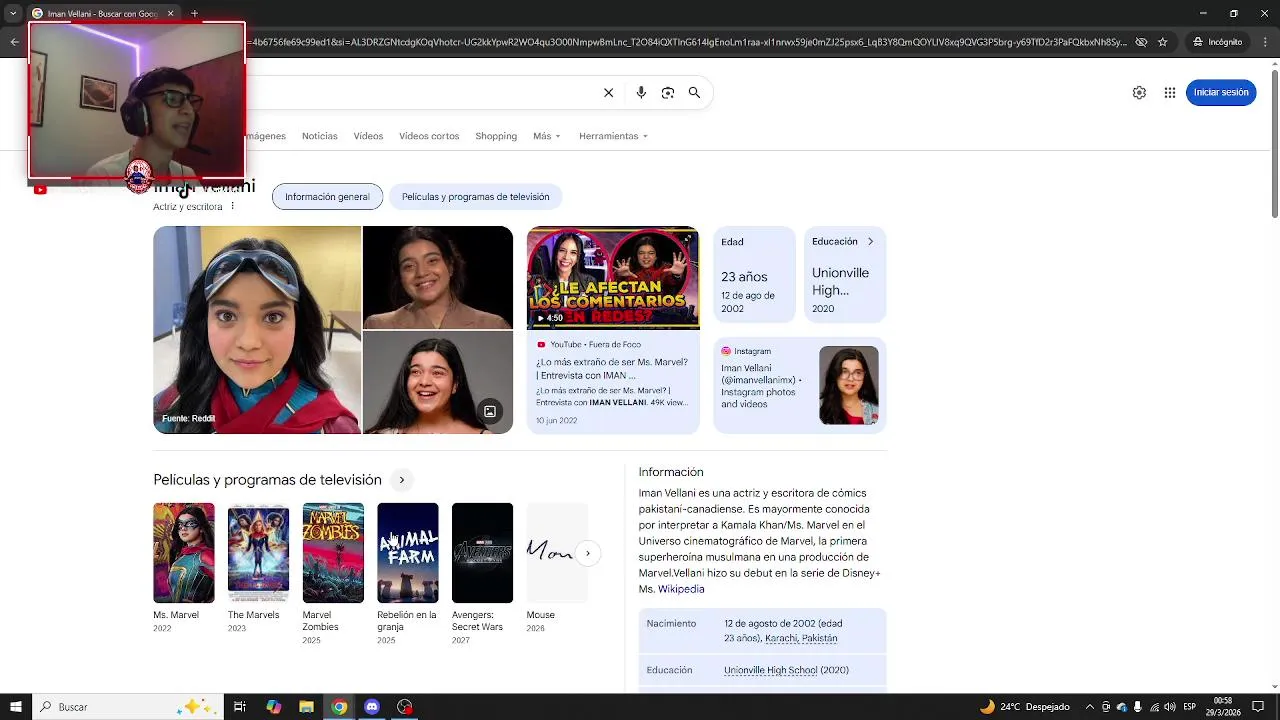Open The Marvels 2023 poster
Screen dimensions: 1280x720
point(258,553)
